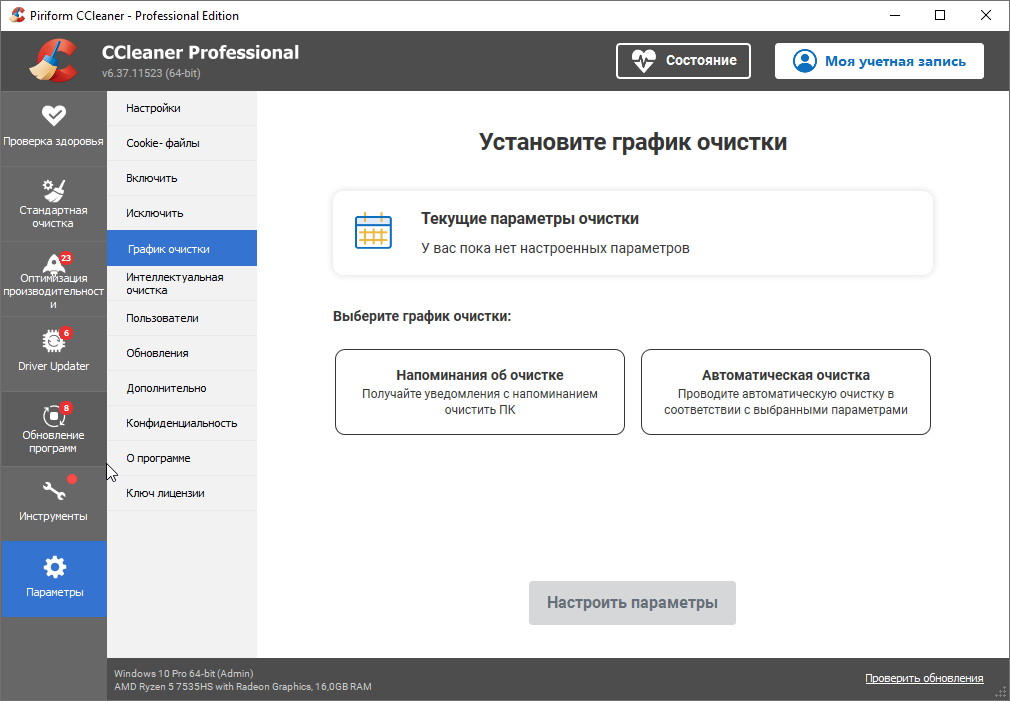Viewport: 1010px width, 701px height.
Task: Open Обновление программ icon
Action: [55, 415]
